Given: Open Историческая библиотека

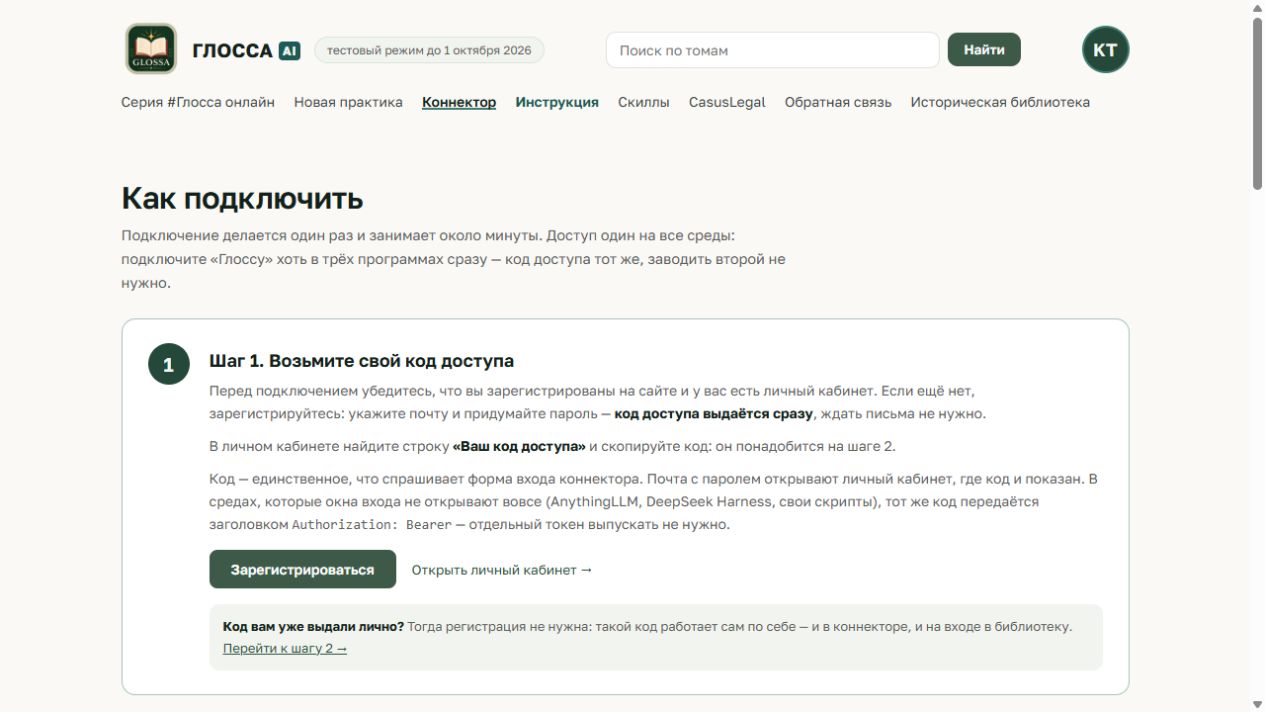Looking at the screenshot, I should 1000,102.
